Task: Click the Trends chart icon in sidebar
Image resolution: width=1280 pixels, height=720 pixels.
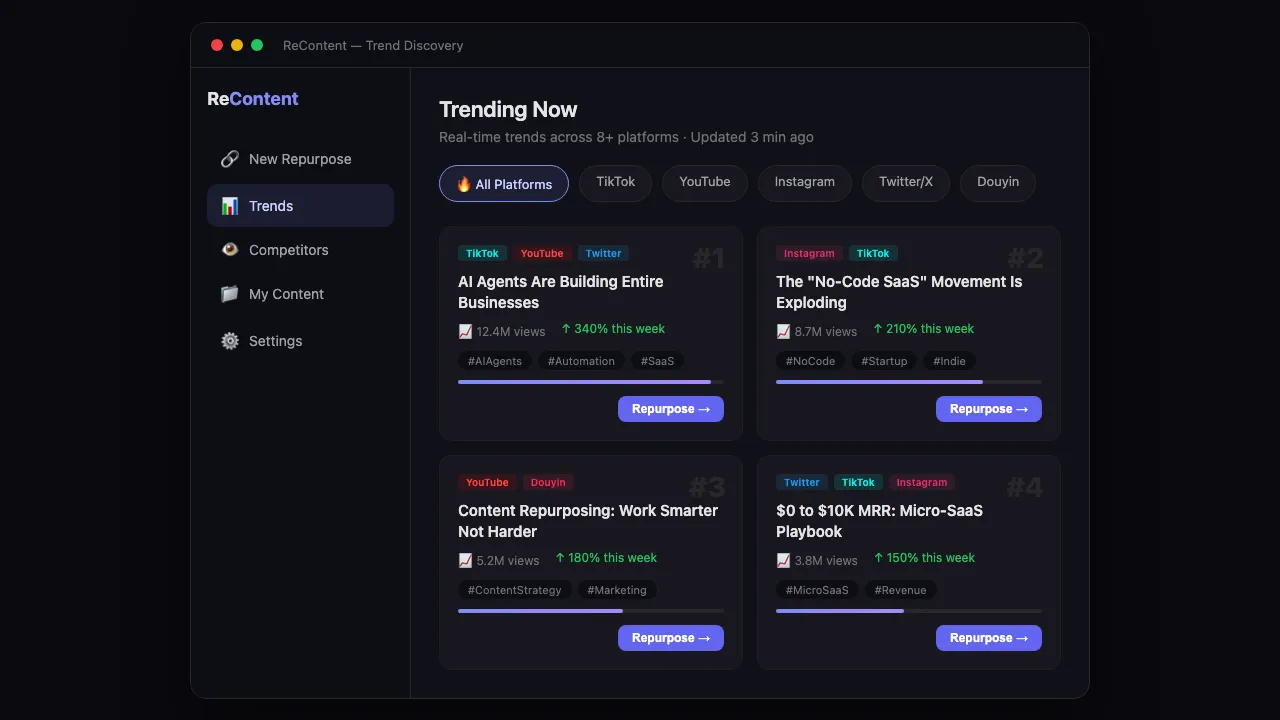Action: [229, 206]
